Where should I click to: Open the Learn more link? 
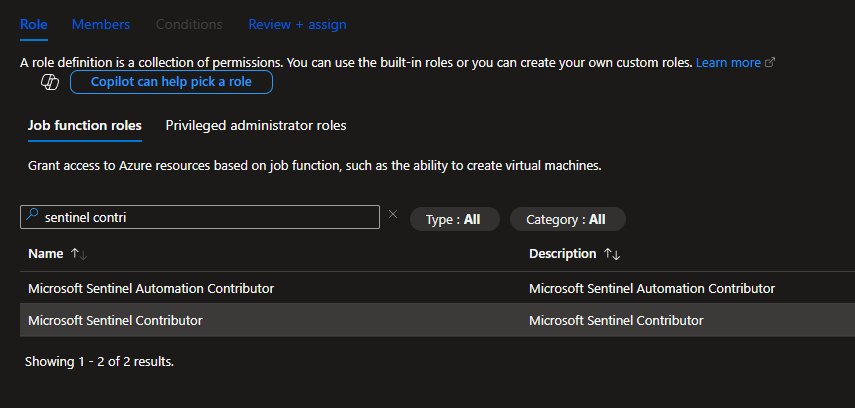pos(728,62)
